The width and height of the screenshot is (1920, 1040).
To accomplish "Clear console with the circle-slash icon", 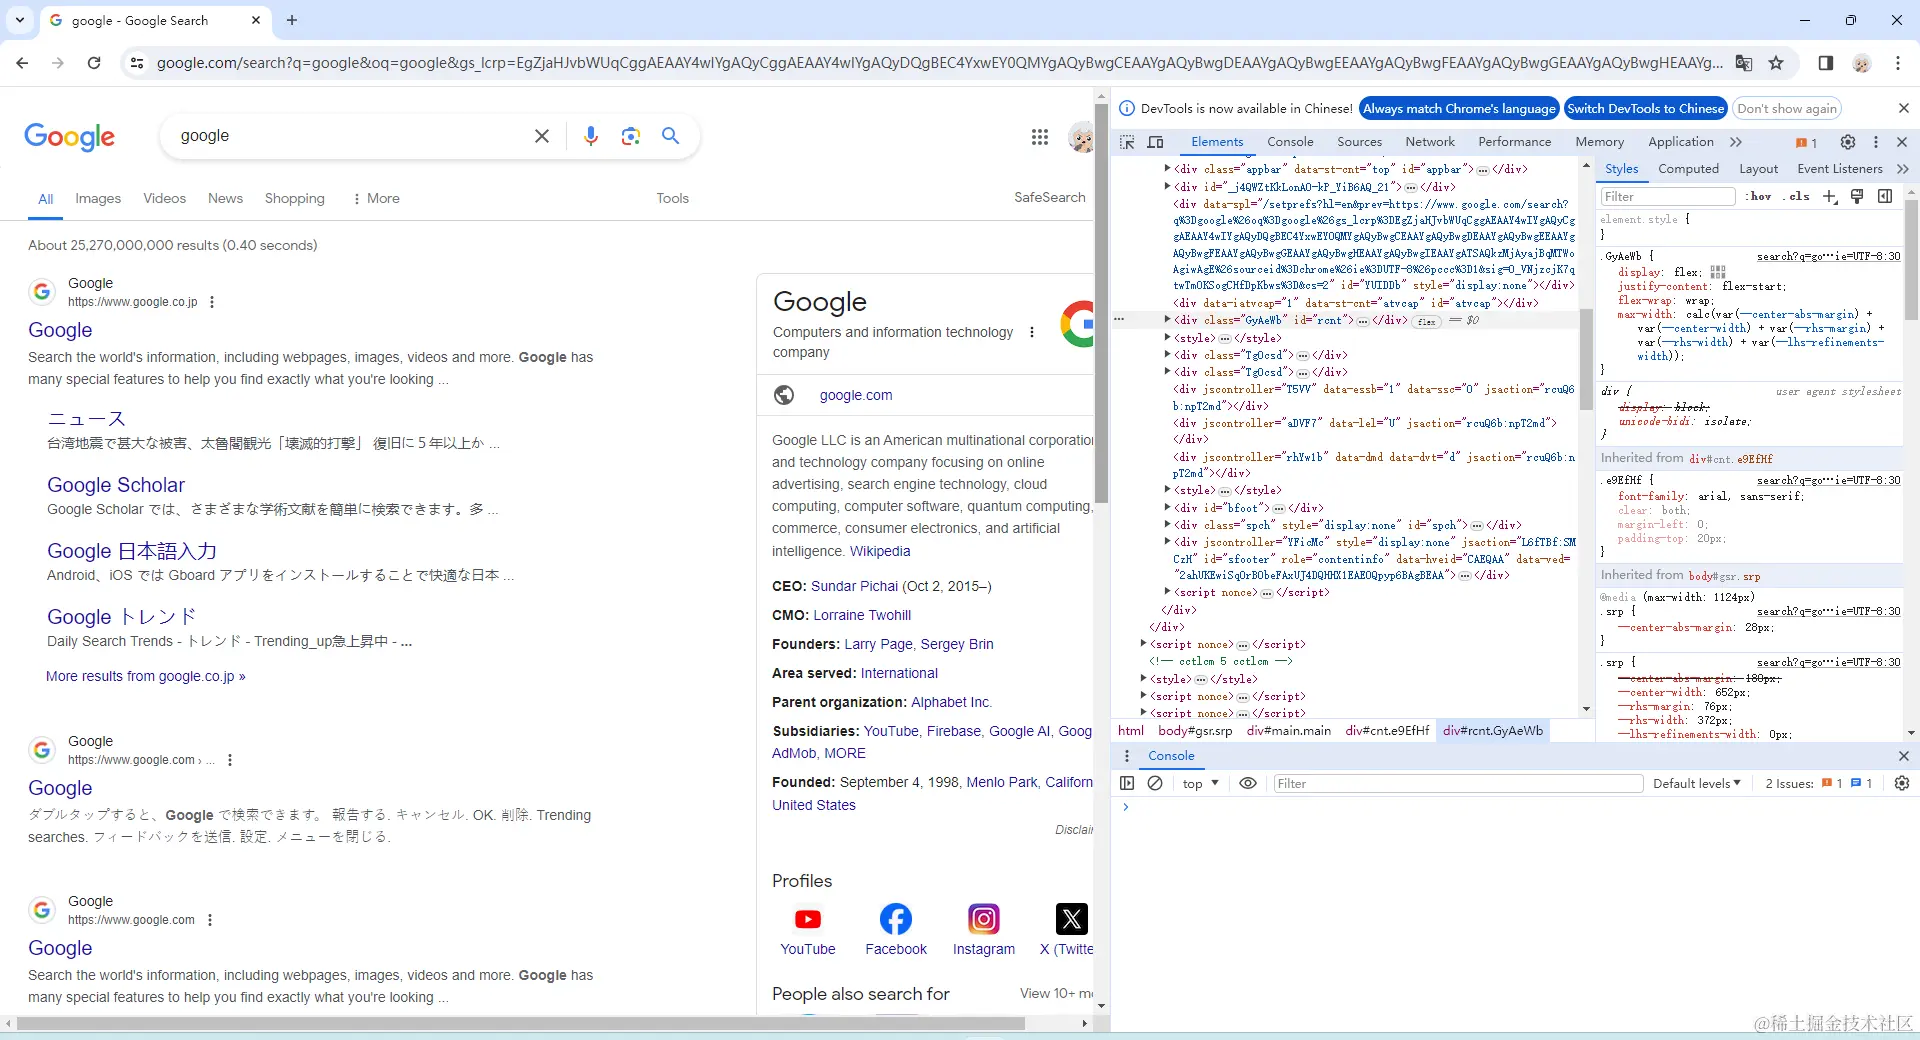I will [x=1155, y=783].
